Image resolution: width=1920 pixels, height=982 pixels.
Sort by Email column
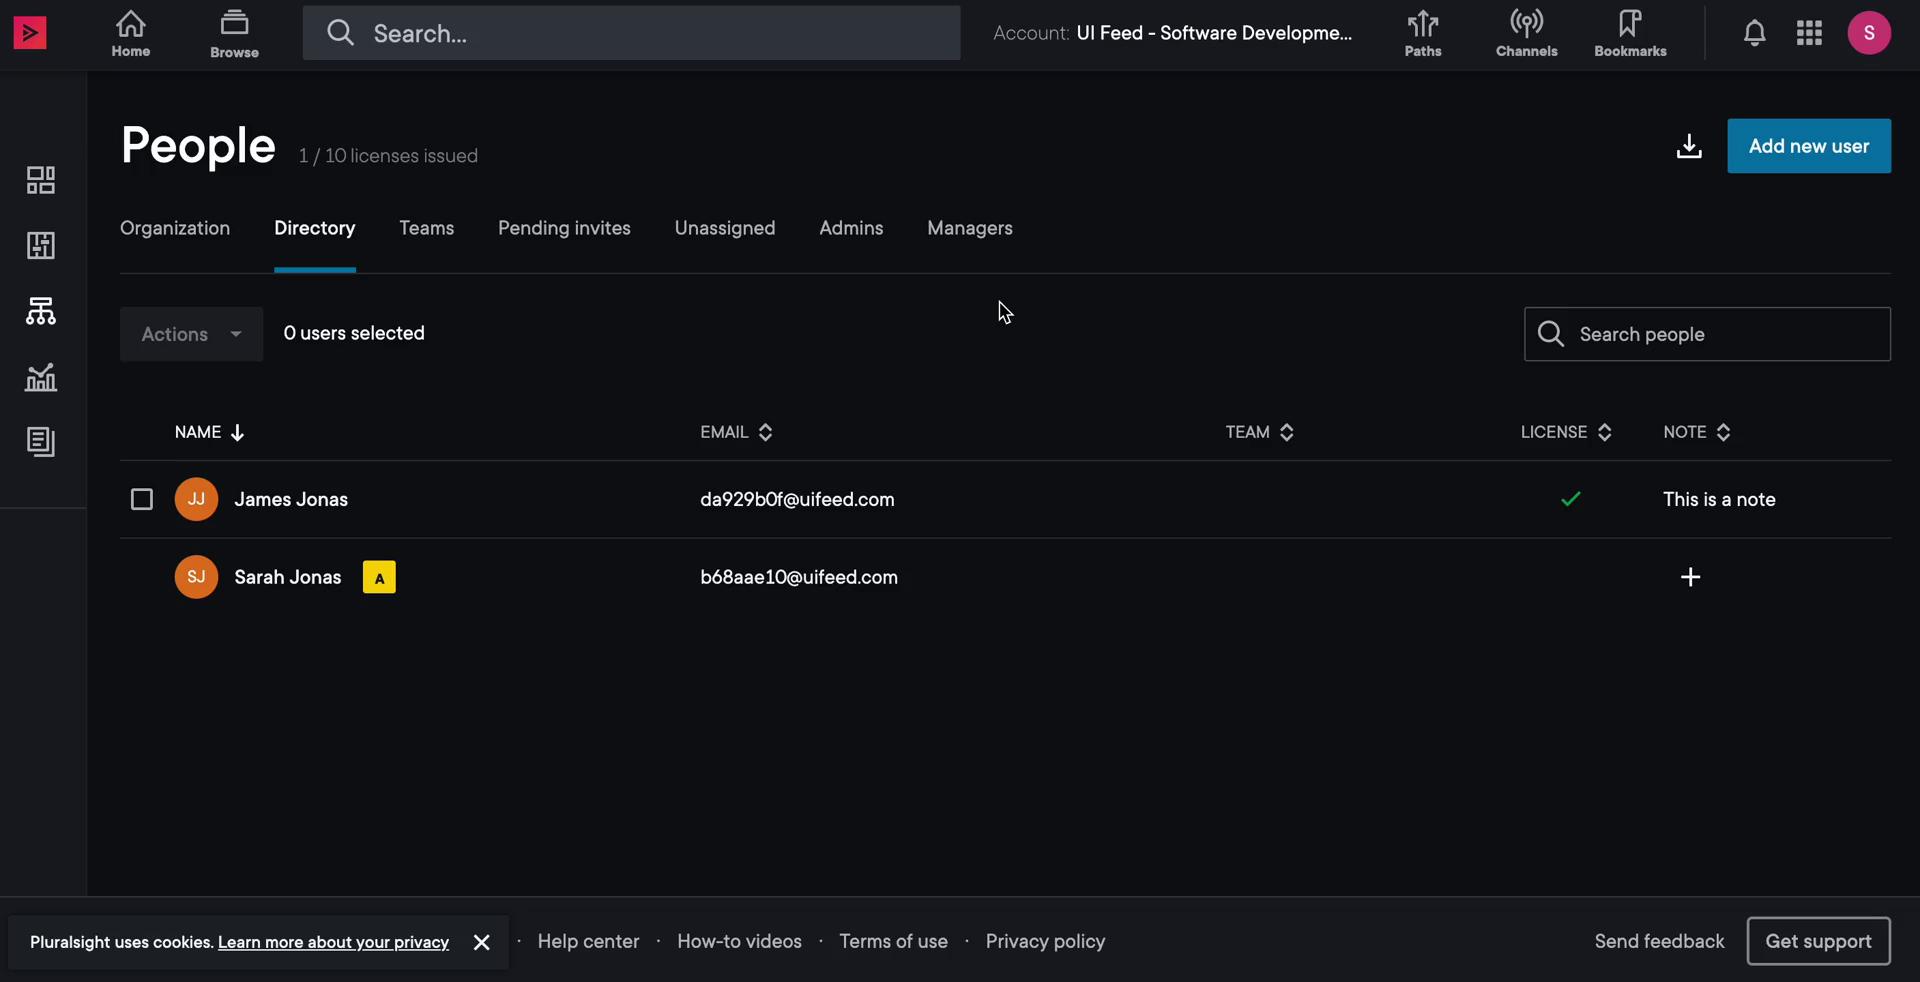pos(736,432)
